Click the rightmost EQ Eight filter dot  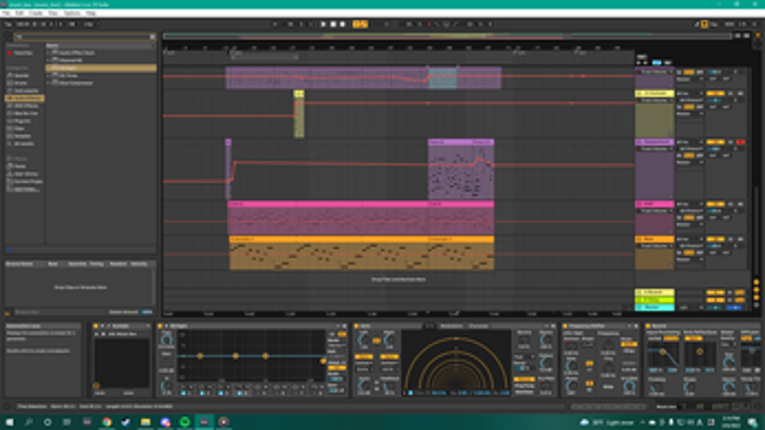click(322, 361)
